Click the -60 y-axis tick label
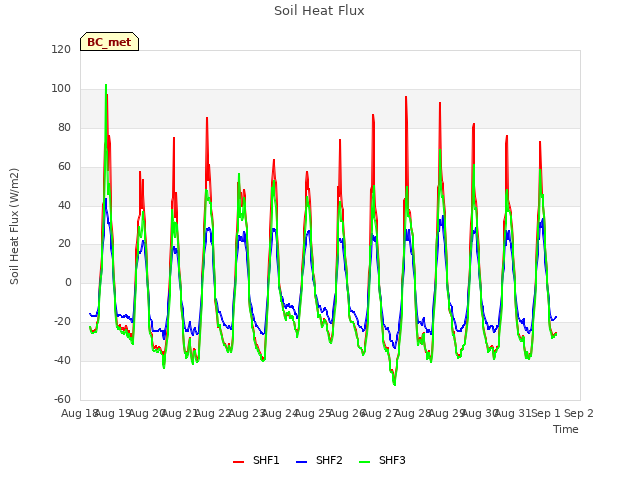This screenshot has width=640, height=480. [x=62, y=399]
